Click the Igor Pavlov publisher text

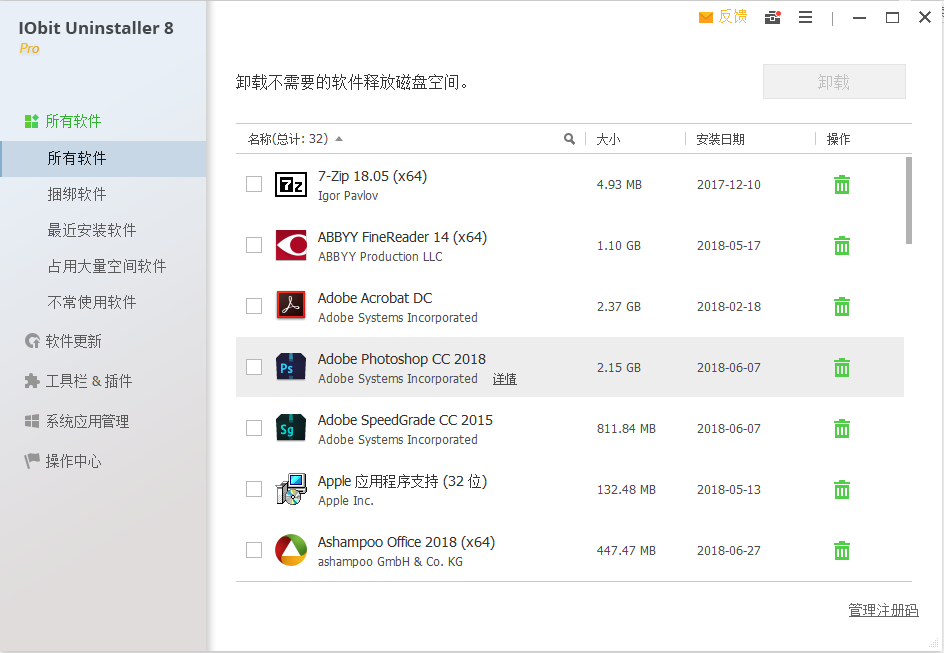pos(348,196)
